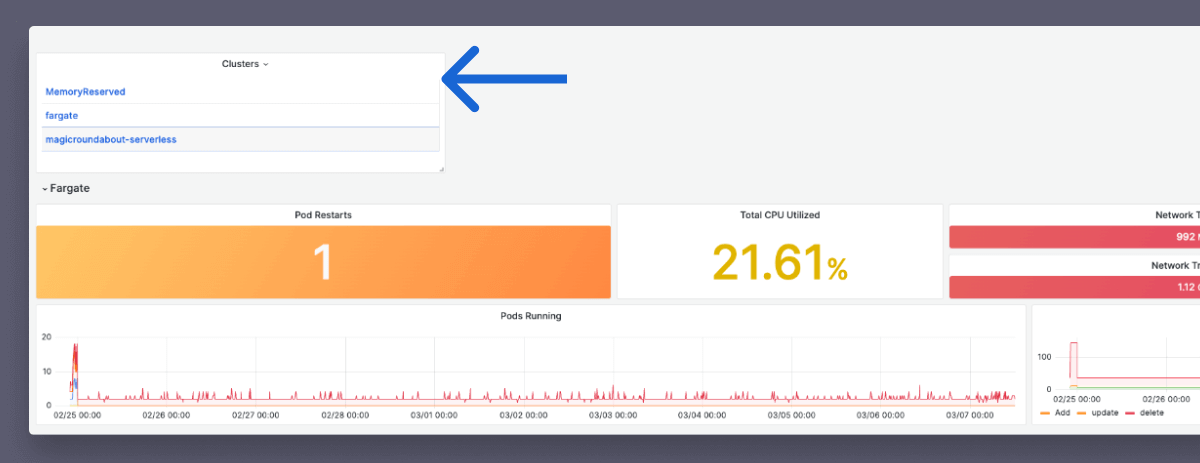Toggle the update series in legend

pos(1105,413)
